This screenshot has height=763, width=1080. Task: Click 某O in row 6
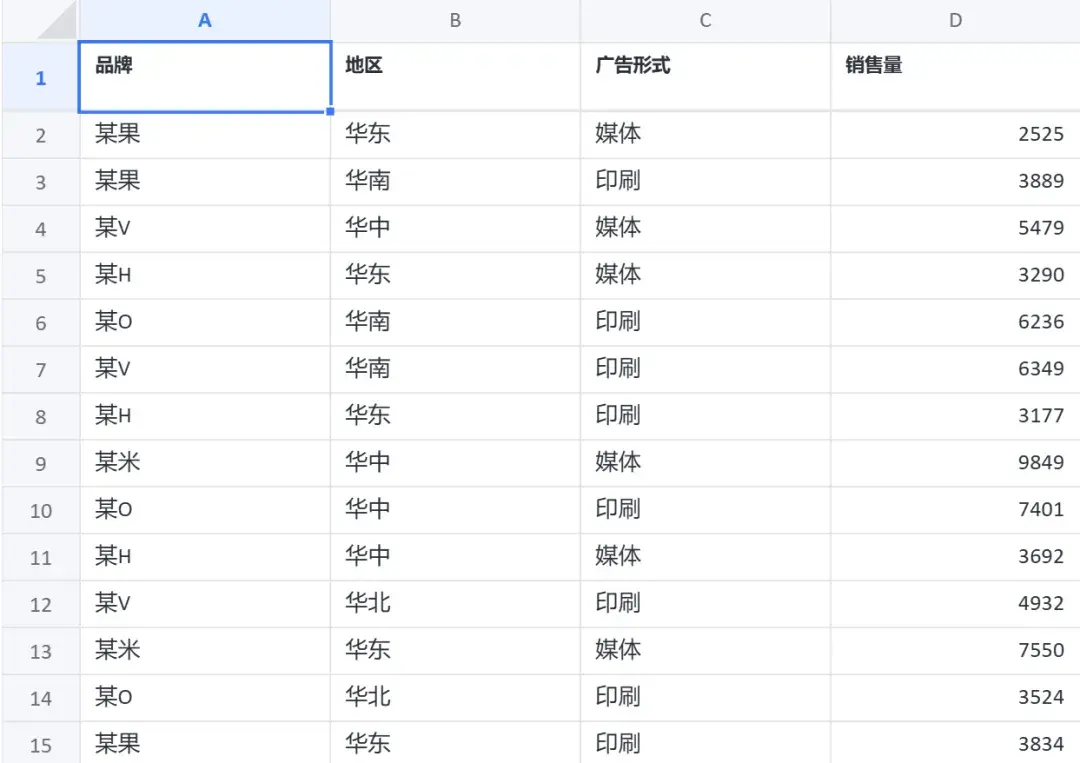point(114,321)
